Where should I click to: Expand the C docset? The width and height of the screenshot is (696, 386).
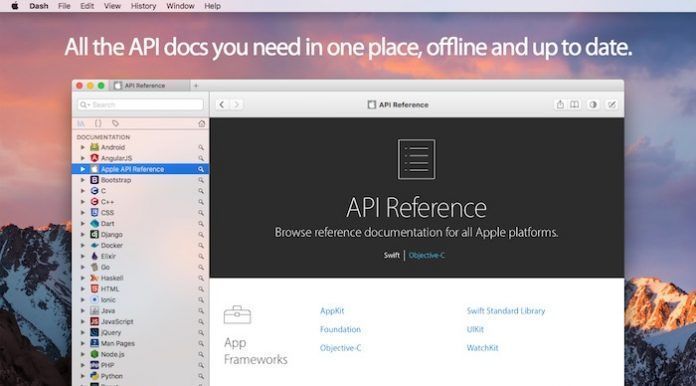click(x=83, y=191)
